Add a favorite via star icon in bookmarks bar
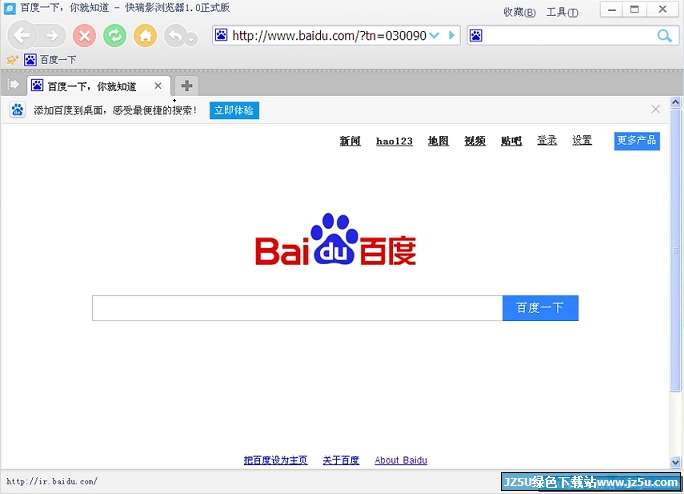 12,59
